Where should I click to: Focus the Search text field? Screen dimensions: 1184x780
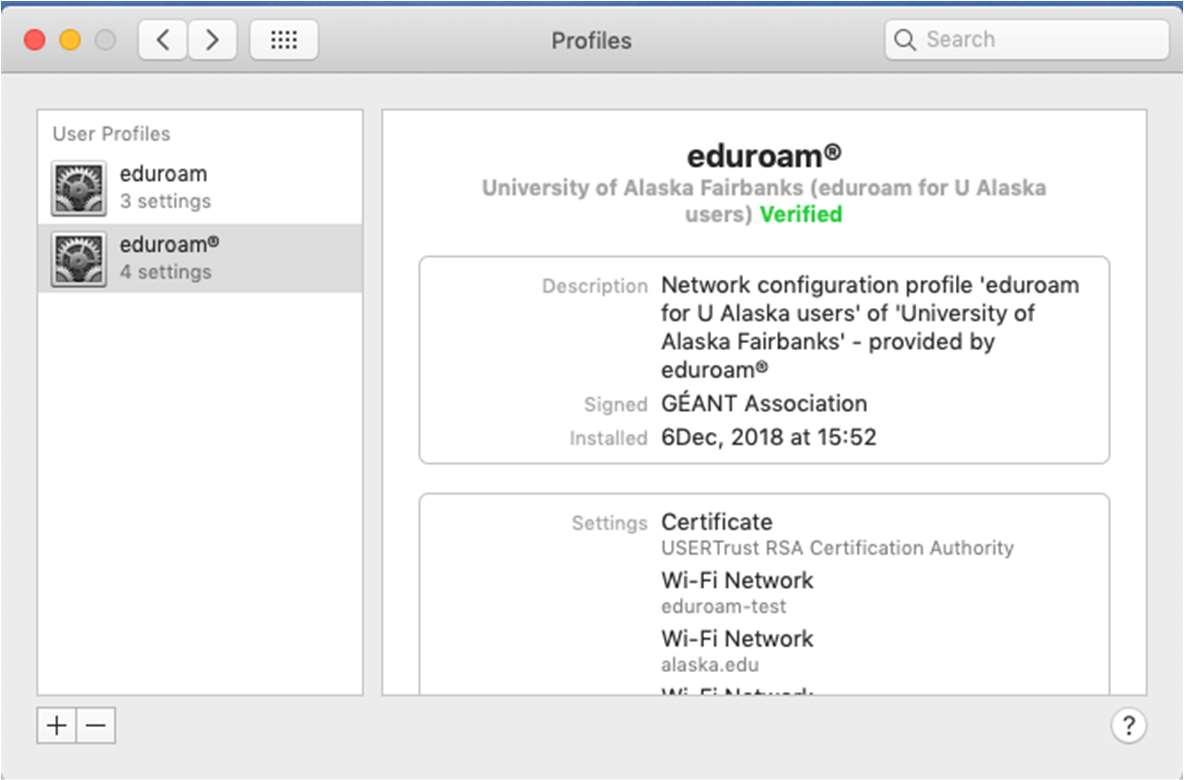(1040, 40)
